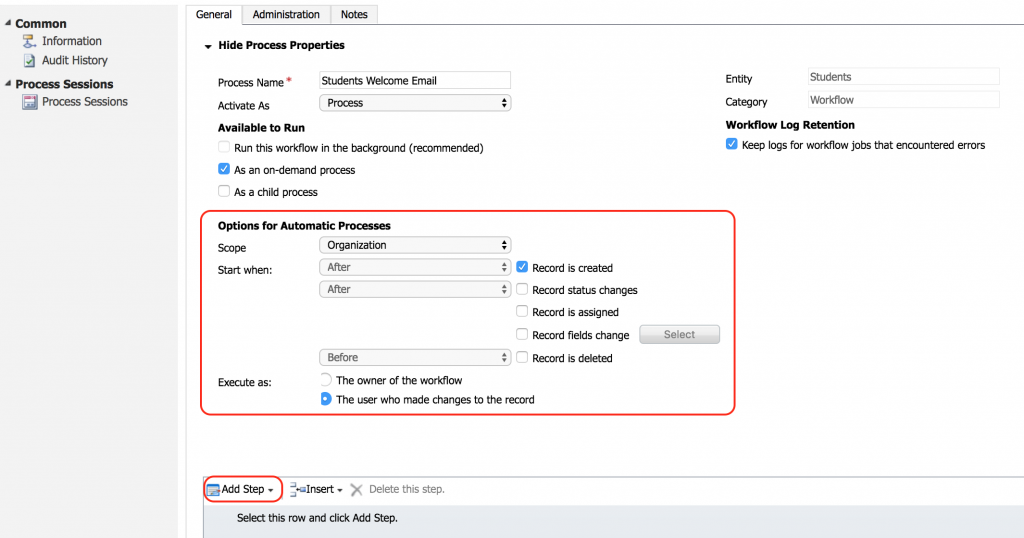Image resolution: width=1024 pixels, height=538 pixels.
Task: Click the Process Sessions icon
Action: pos(29,102)
